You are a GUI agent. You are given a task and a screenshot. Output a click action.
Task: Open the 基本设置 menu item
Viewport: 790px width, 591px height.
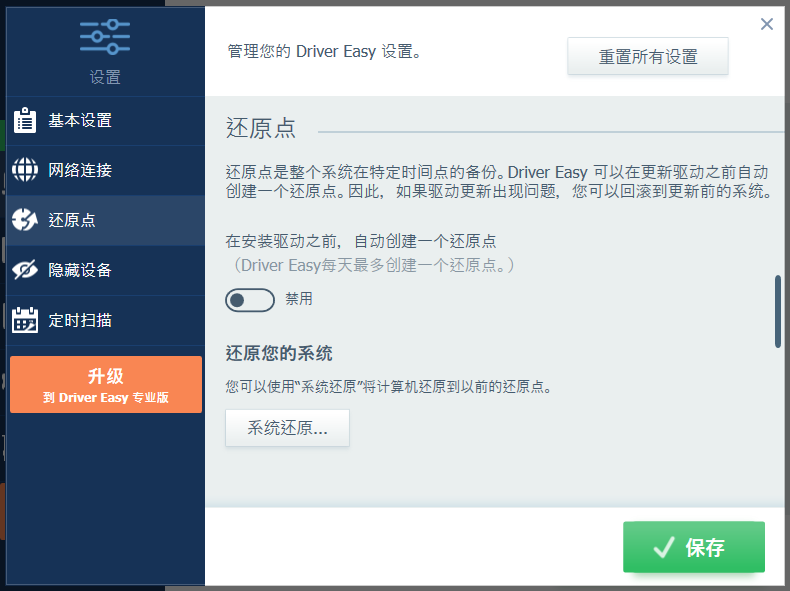[105, 121]
